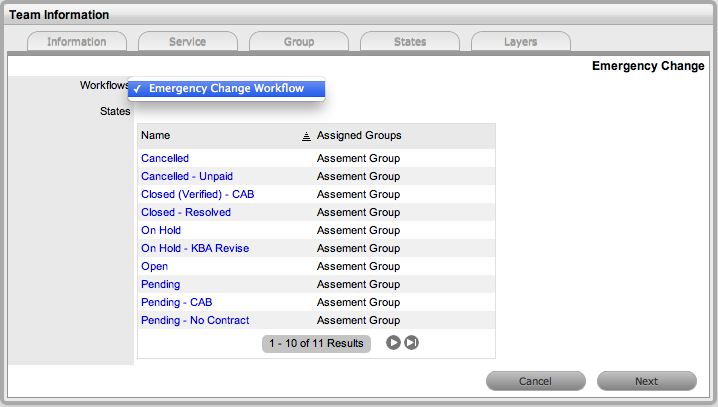Switch to the States tab

pos(409,42)
